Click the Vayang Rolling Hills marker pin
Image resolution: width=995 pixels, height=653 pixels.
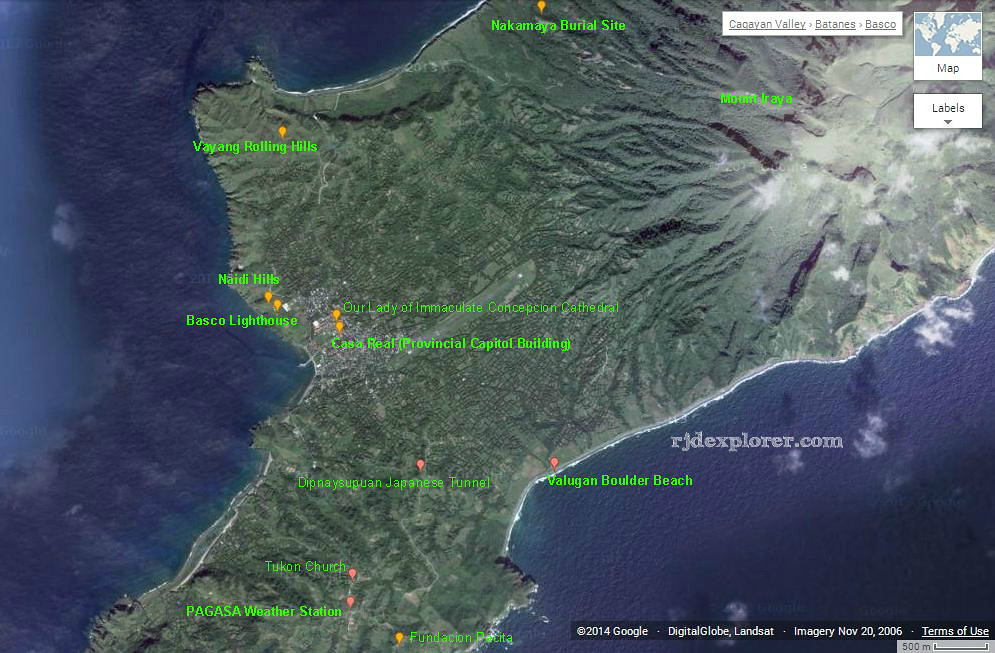pyautogui.click(x=282, y=131)
